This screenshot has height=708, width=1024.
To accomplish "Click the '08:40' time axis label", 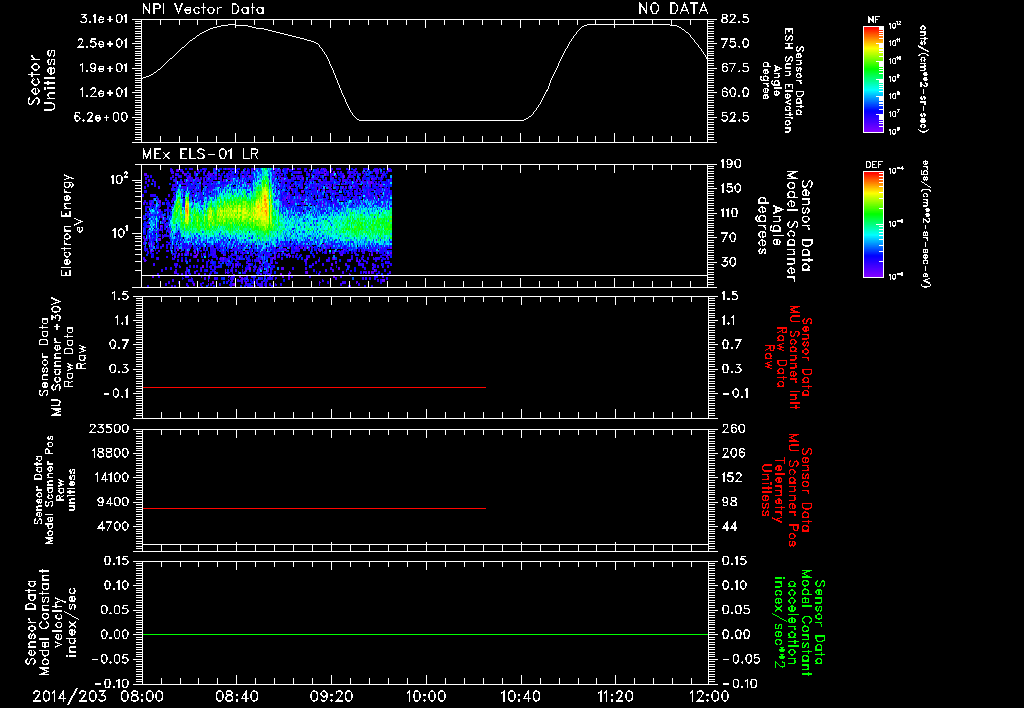I will click(x=236, y=696).
